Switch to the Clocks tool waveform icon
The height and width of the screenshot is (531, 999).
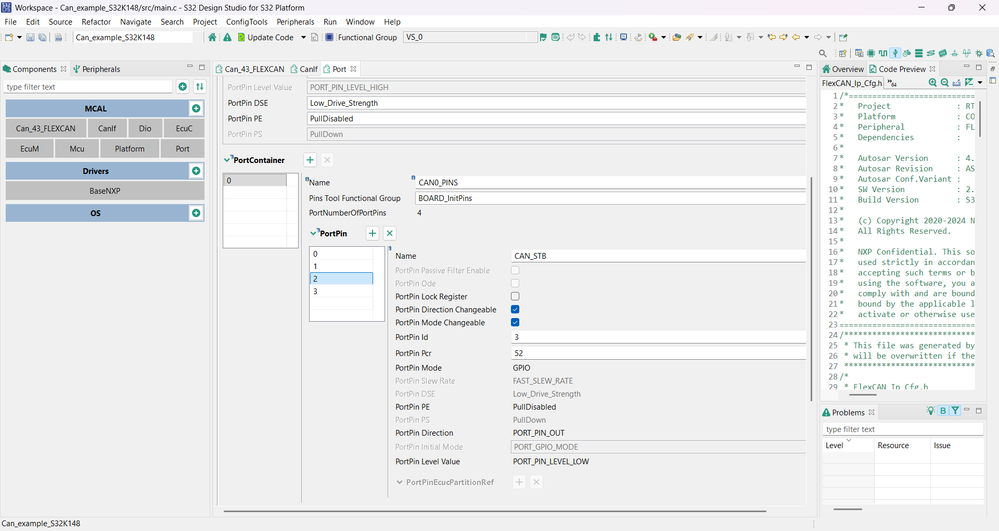coord(882,53)
